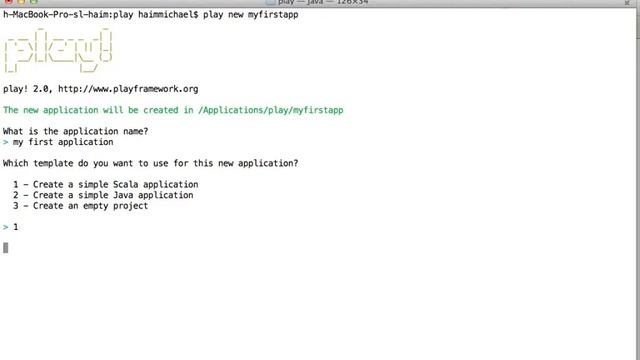Image resolution: width=640 pixels, height=360 pixels.
Task: Click the green 'new application will be created' line
Action: pos(173,110)
